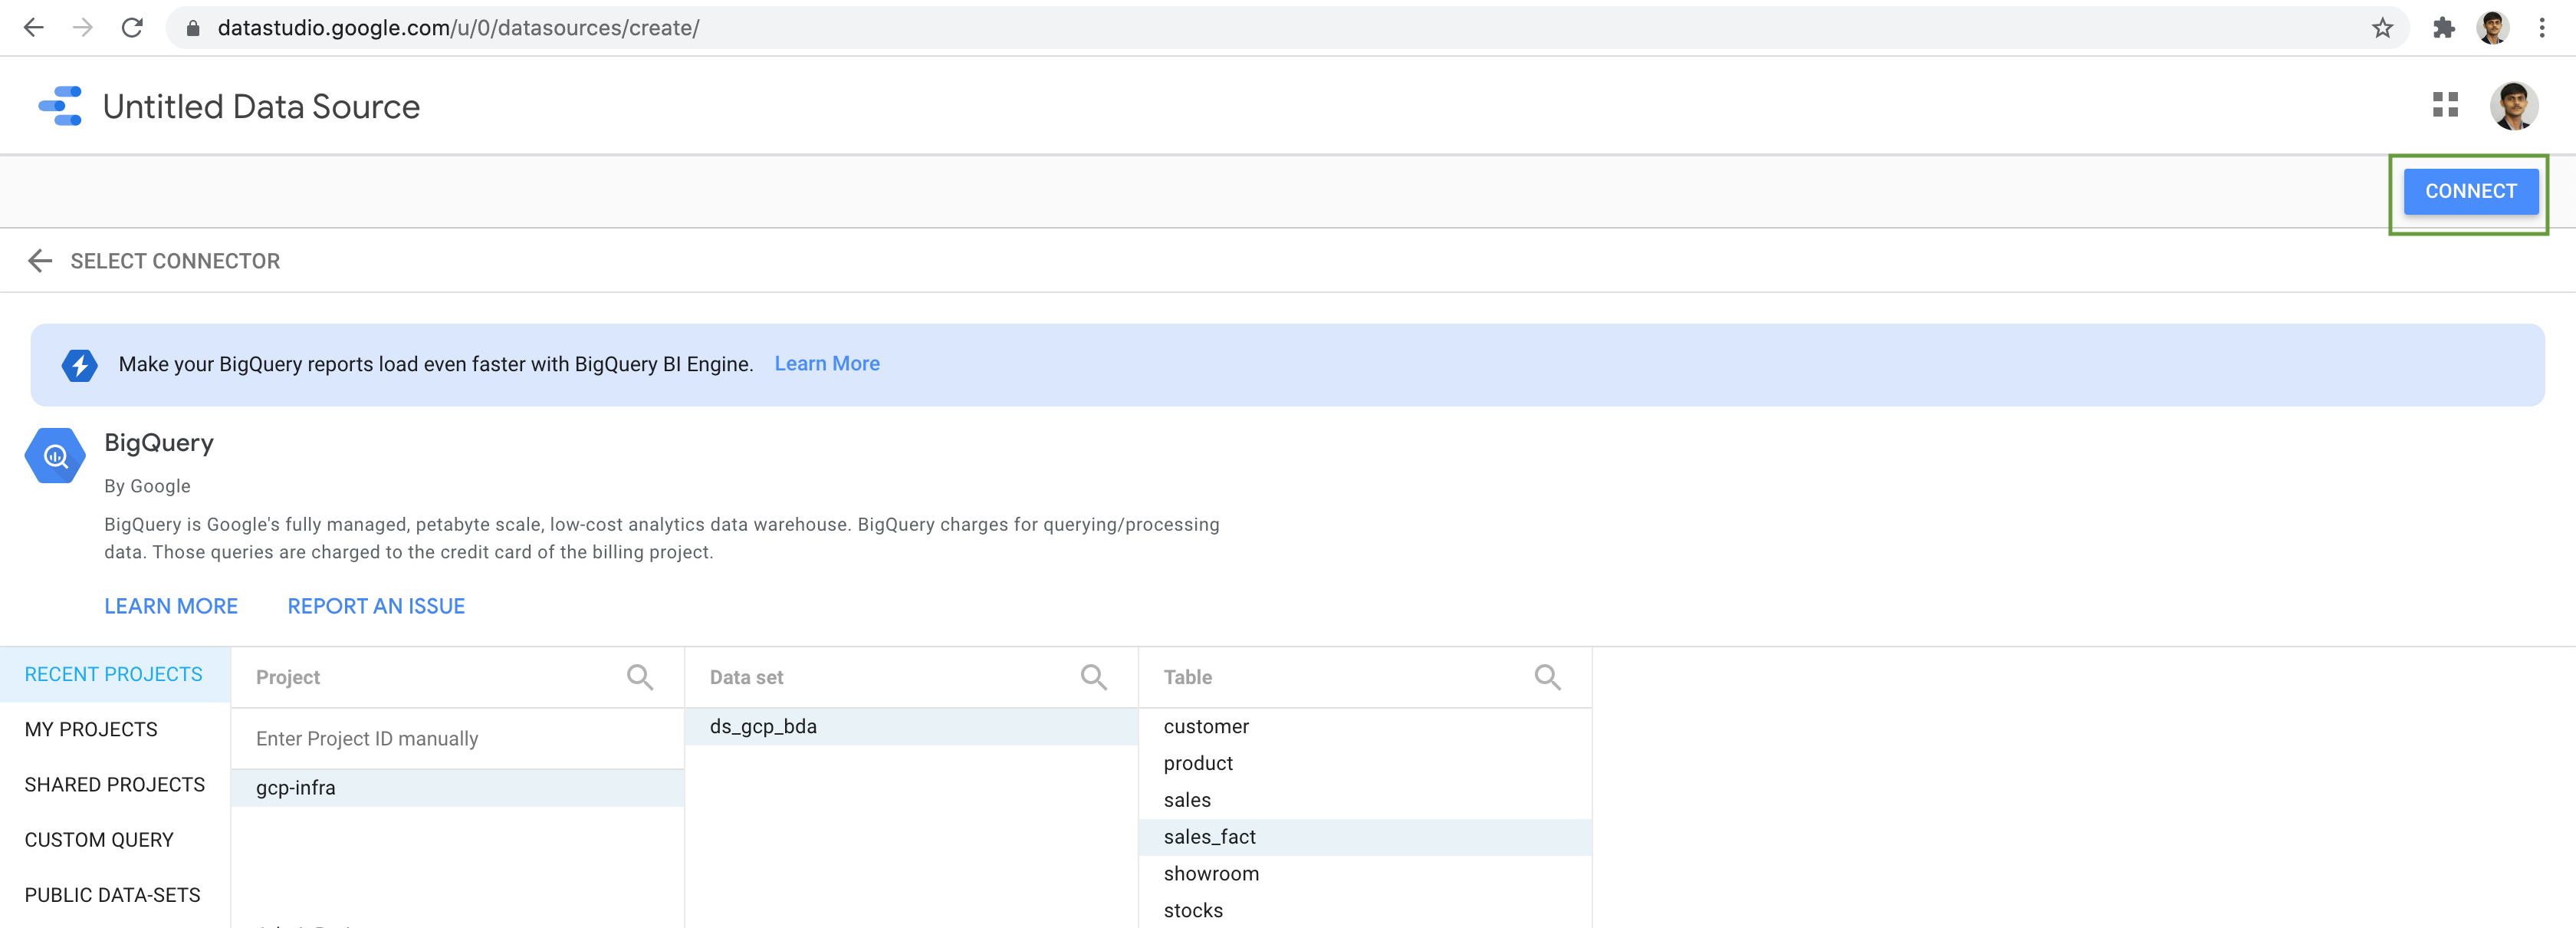Click the BigQuery connector title

[x=159, y=443]
